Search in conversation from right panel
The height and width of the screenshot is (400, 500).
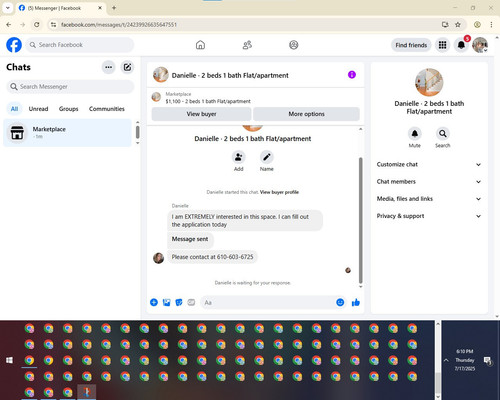(443, 134)
